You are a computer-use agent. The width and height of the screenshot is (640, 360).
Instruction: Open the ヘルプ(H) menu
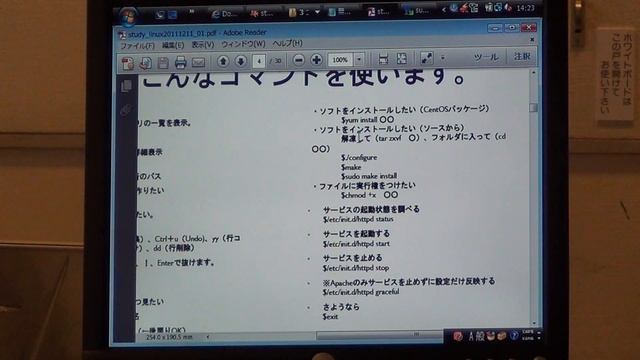click(x=287, y=43)
